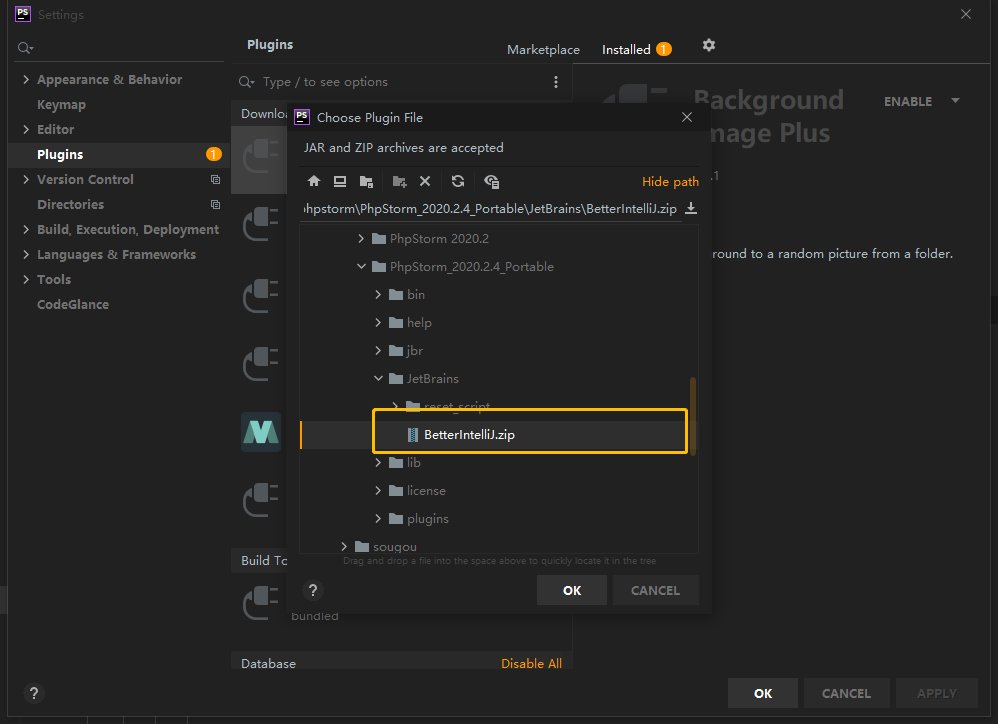The width and height of the screenshot is (998, 724).
Task: Click Hide path link
Action: pyautogui.click(x=670, y=182)
